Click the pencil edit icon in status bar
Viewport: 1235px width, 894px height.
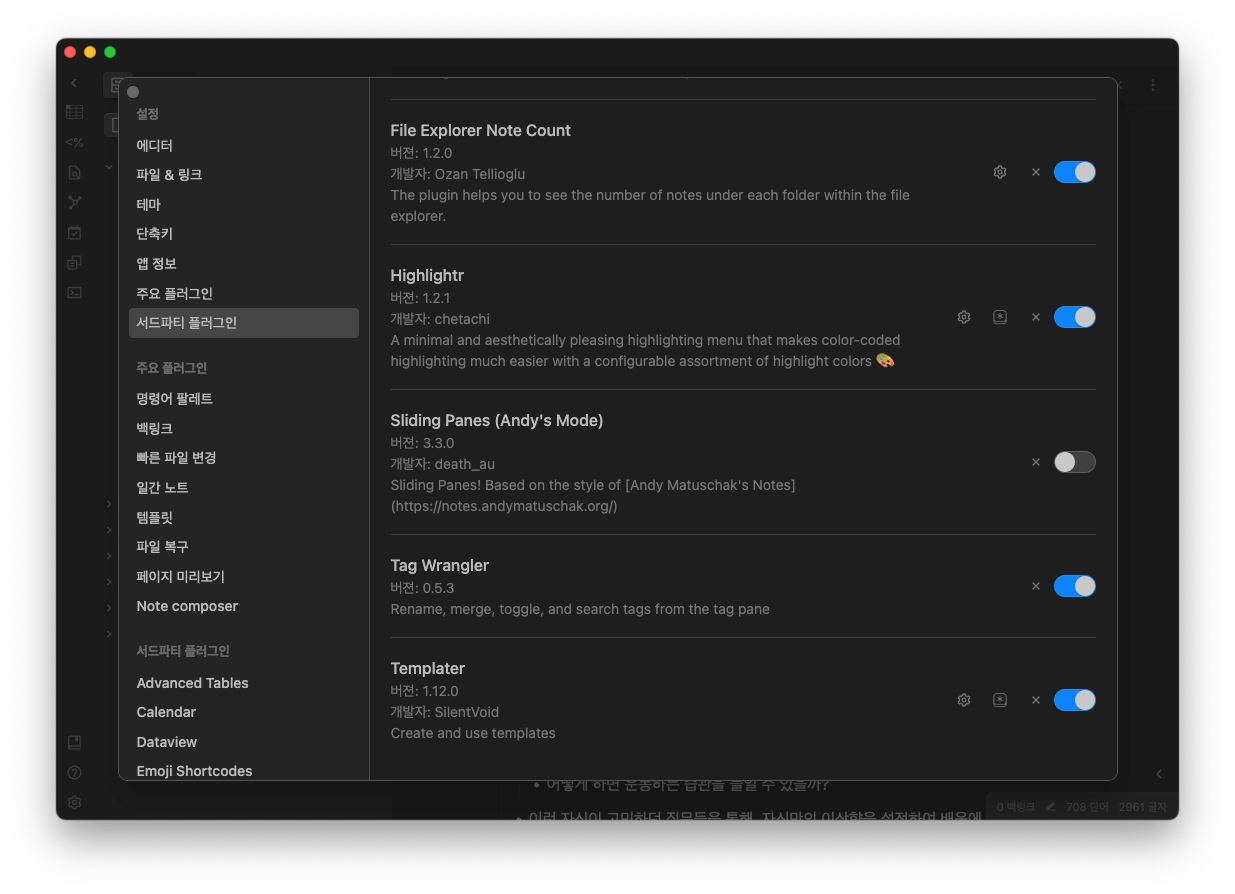pyautogui.click(x=1050, y=806)
